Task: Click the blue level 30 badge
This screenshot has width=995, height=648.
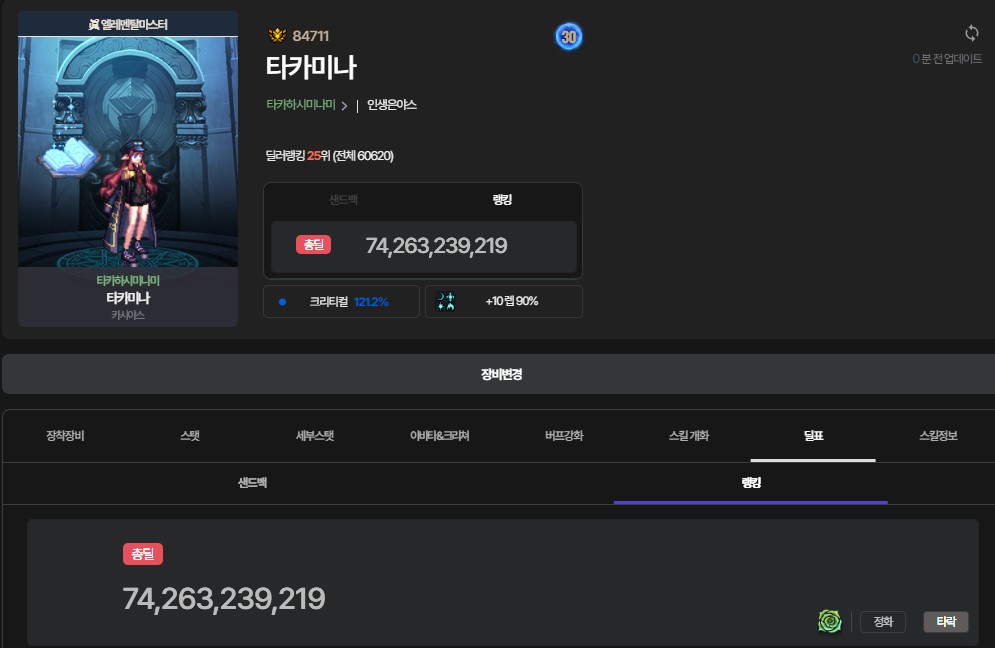Action: (569, 36)
